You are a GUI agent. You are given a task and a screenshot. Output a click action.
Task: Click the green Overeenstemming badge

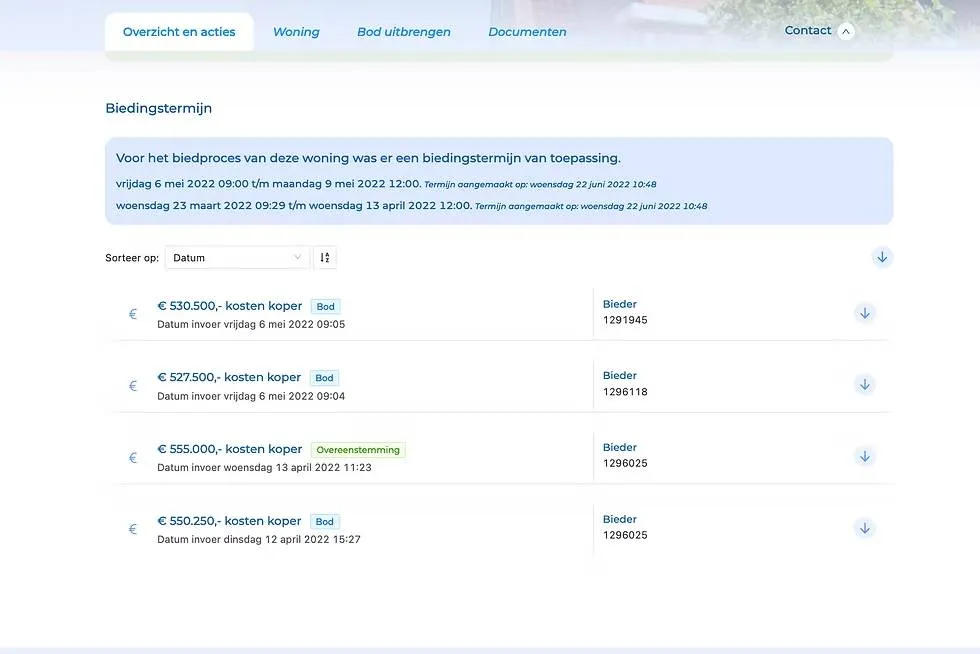tap(358, 450)
